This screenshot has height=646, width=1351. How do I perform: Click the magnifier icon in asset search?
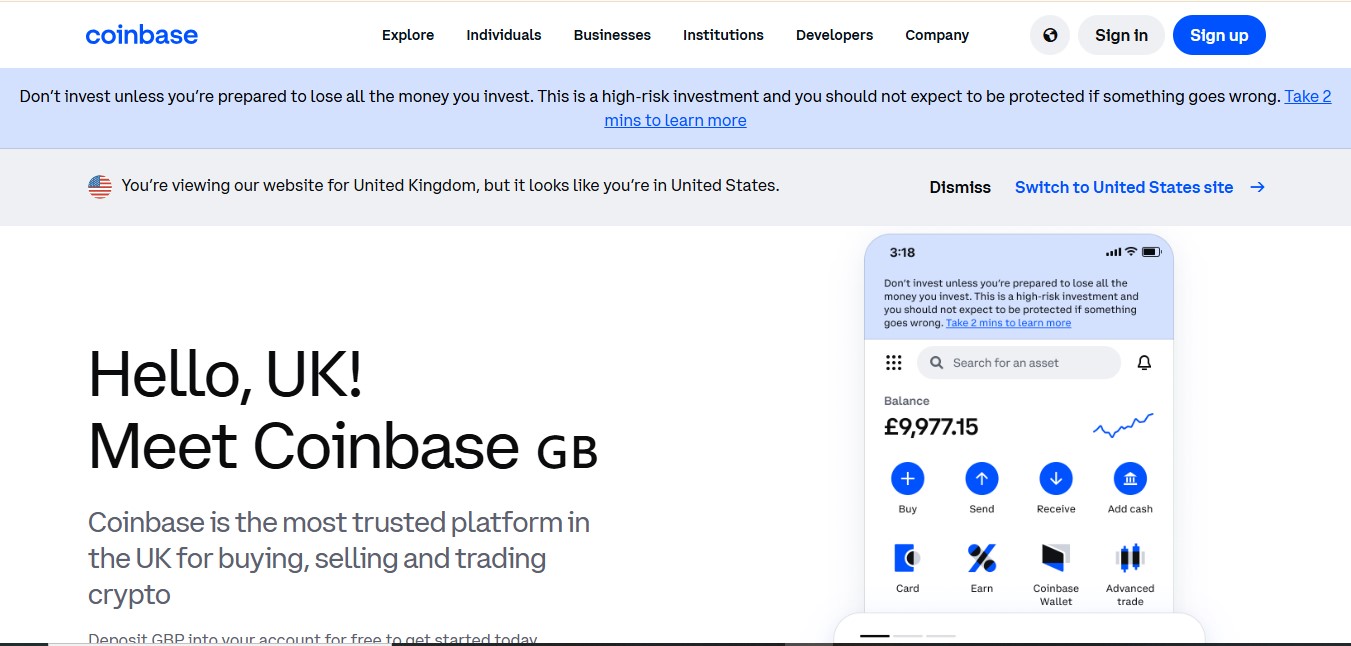click(937, 363)
